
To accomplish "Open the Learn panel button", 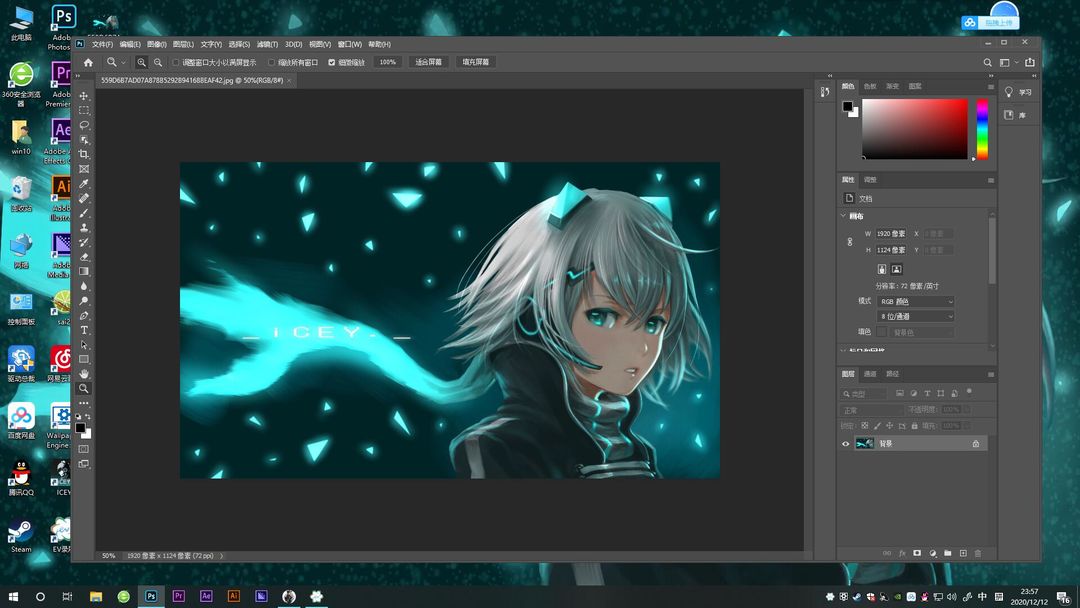I will coord(1017,92).
